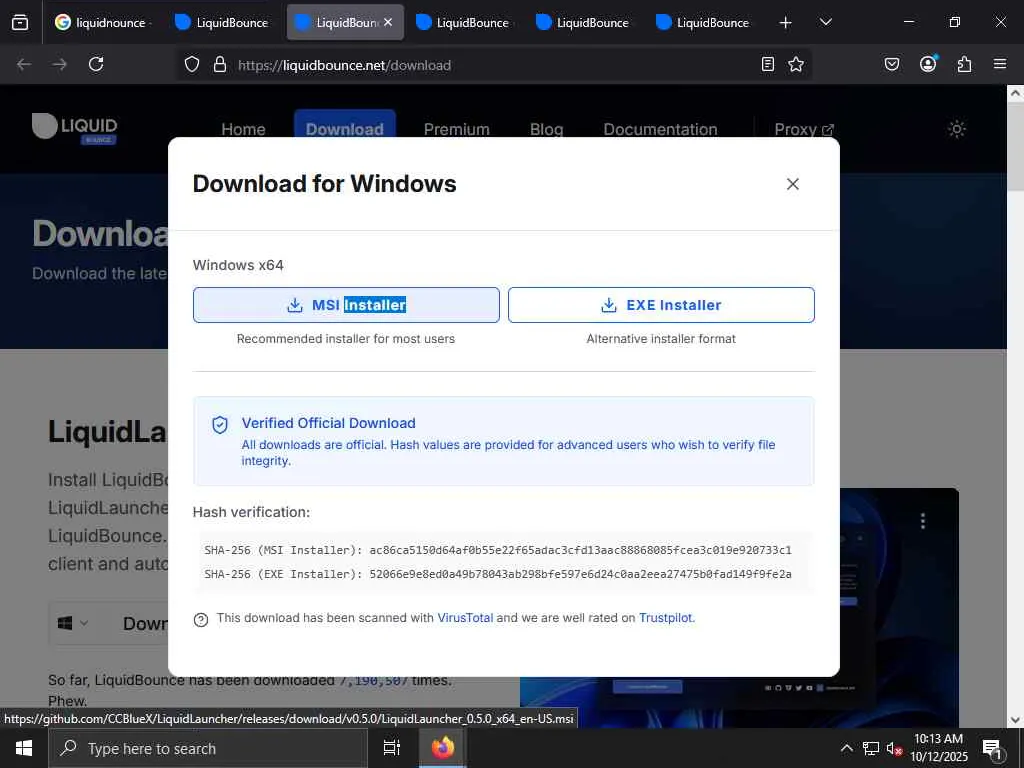Image resolution: width=1024 pixels, height=768 pixels.
Task: Open video thumbnail three-dot menu
Action: [923, 520]
